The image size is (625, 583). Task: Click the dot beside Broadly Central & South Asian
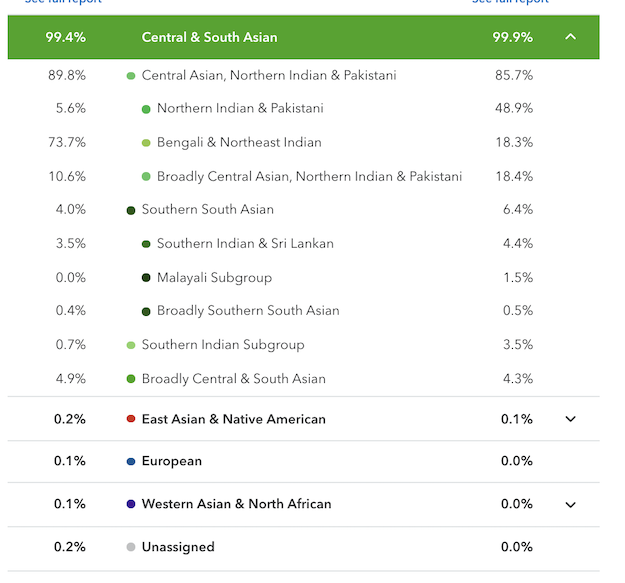pyautogui.click(x=131, y=379)
